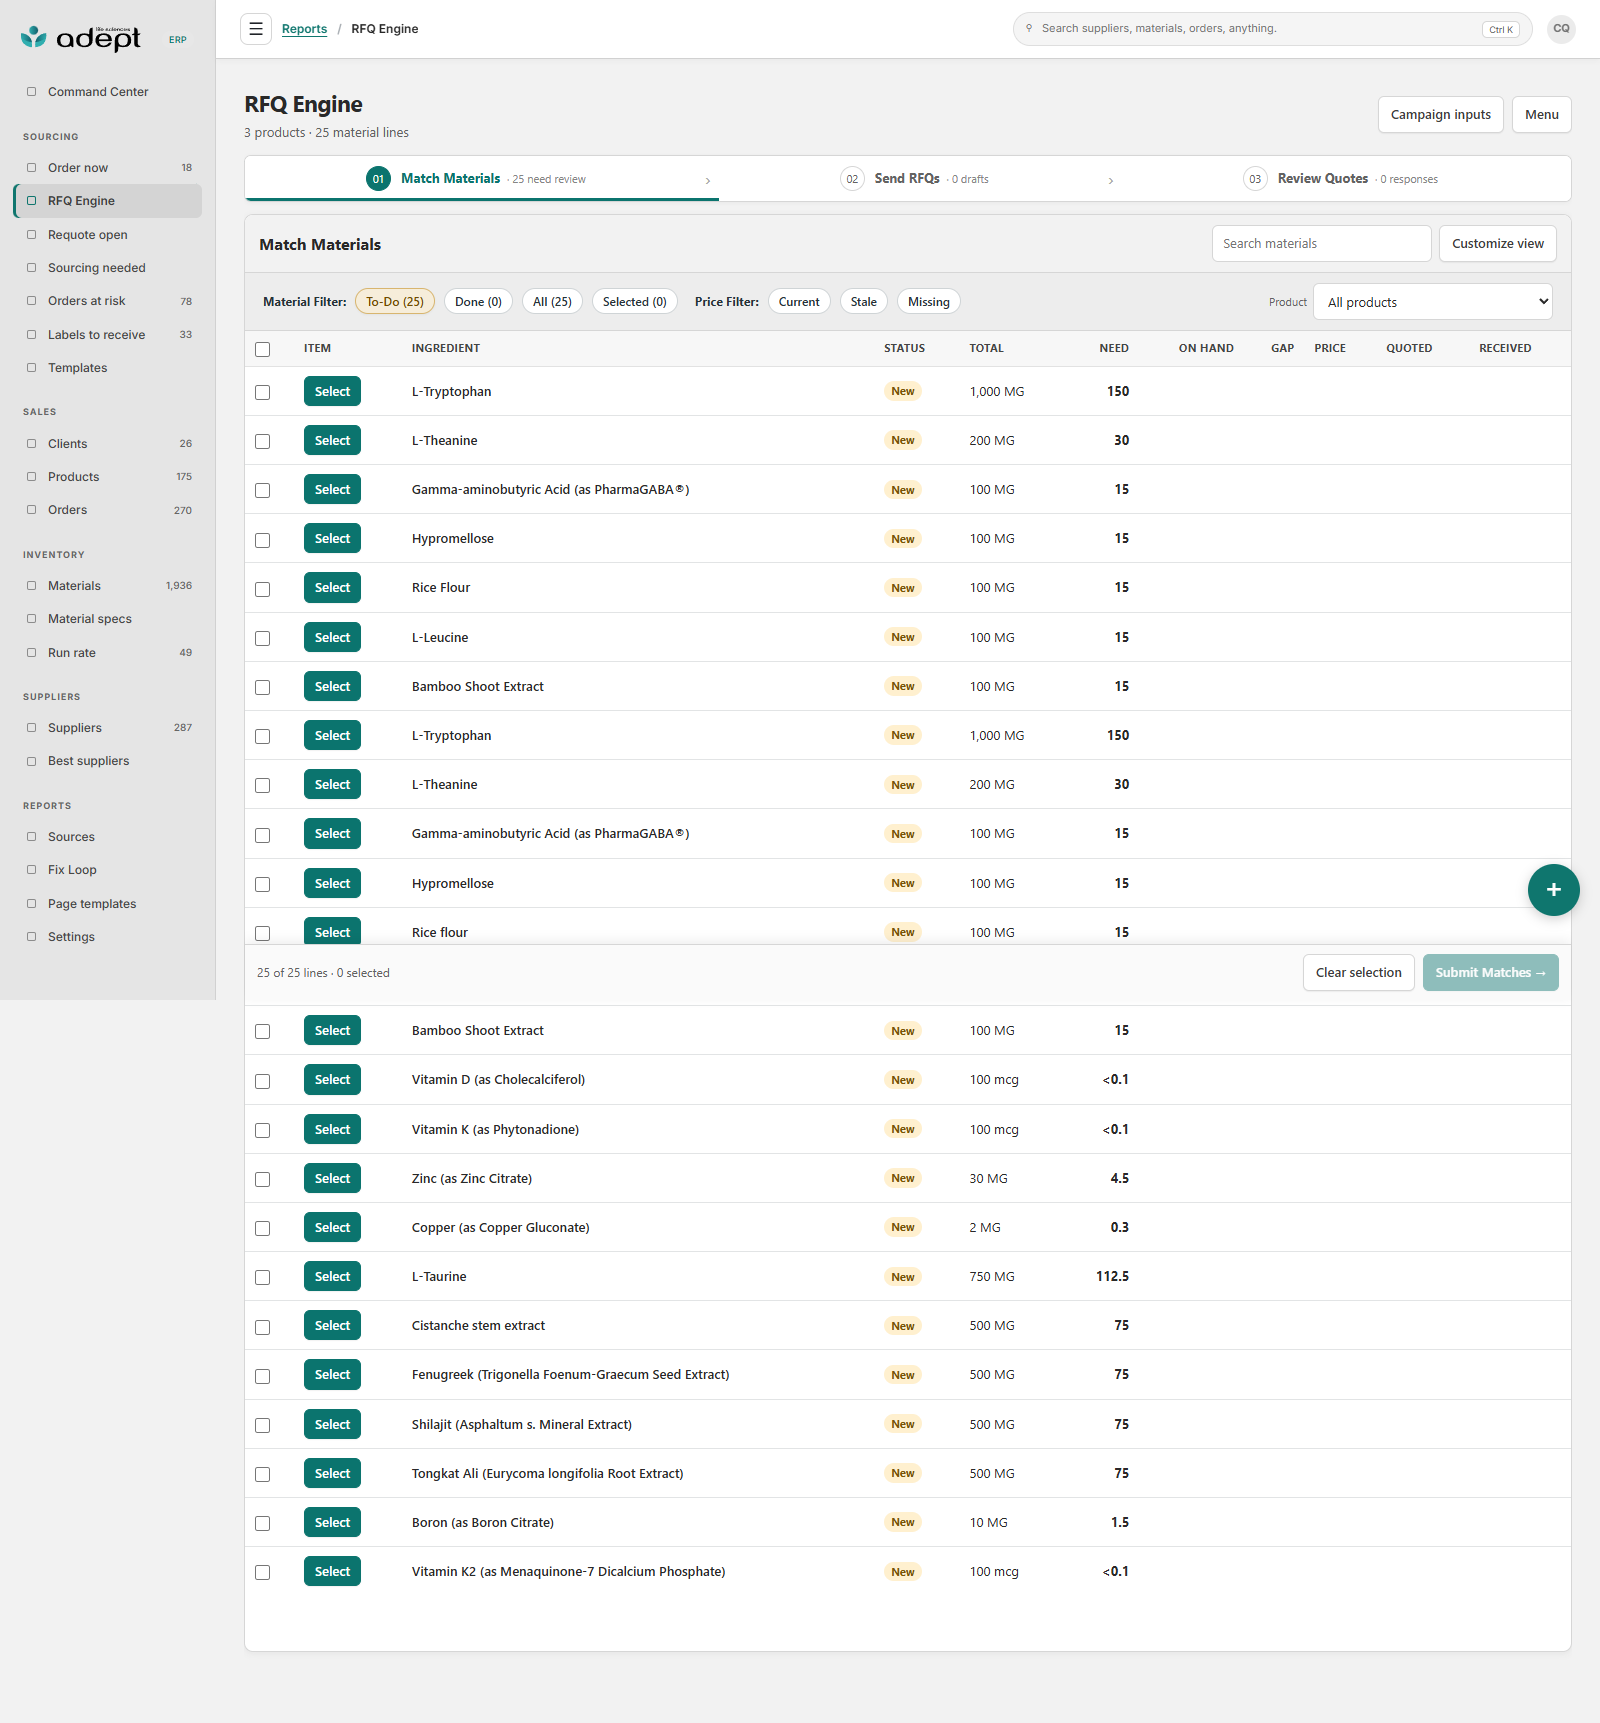Click the search magnifier icon in top bar

[x=1029, y=28]
